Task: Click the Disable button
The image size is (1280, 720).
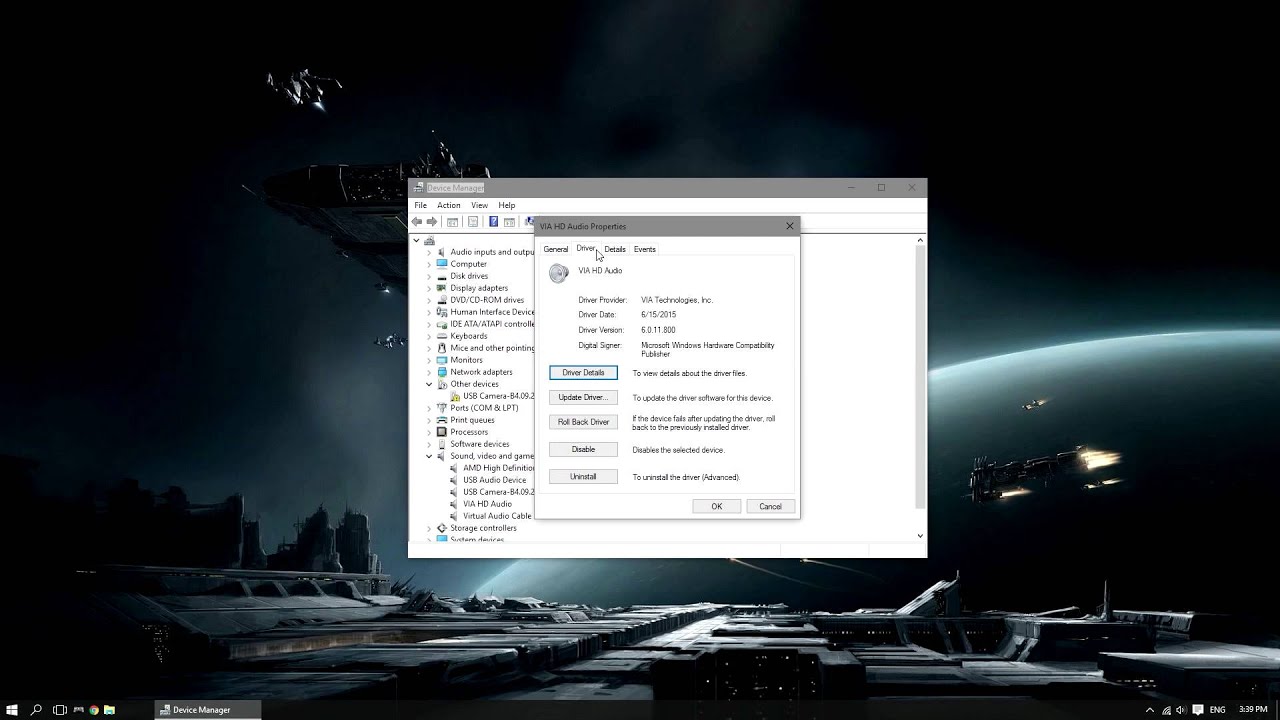Action: [x=583, y=450]
